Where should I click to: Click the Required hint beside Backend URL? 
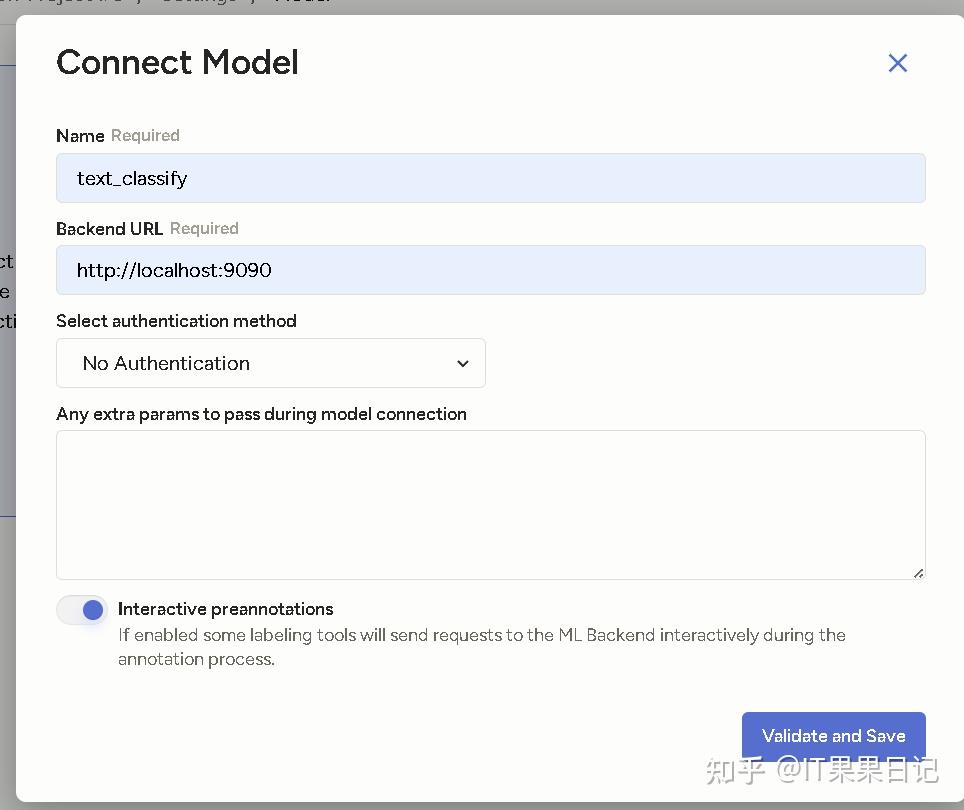204,229
